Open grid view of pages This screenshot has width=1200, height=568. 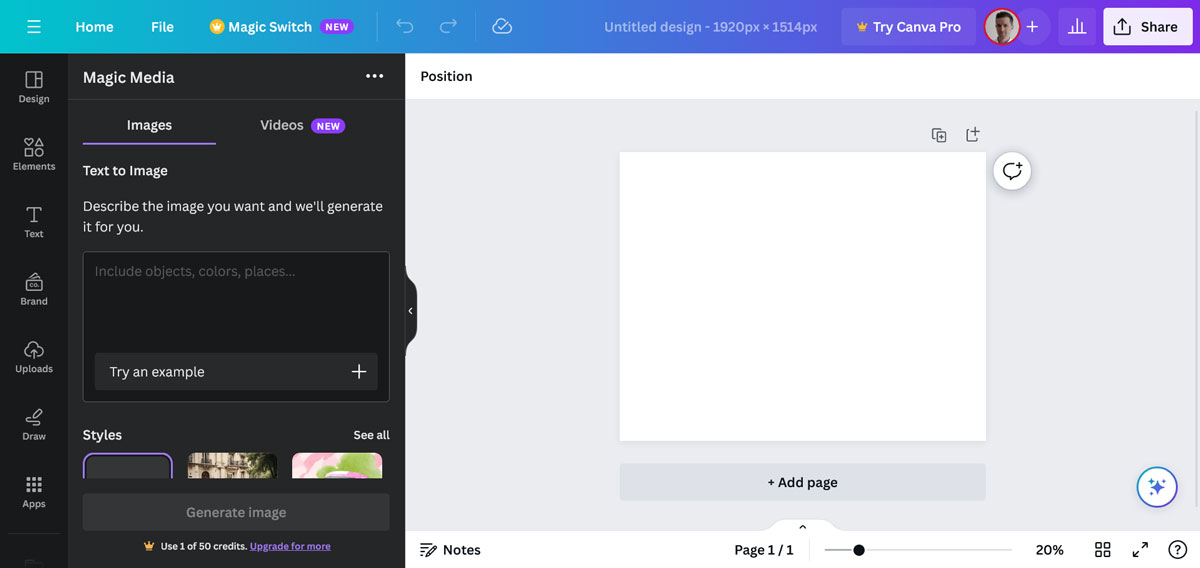(x=1102, y=550)
